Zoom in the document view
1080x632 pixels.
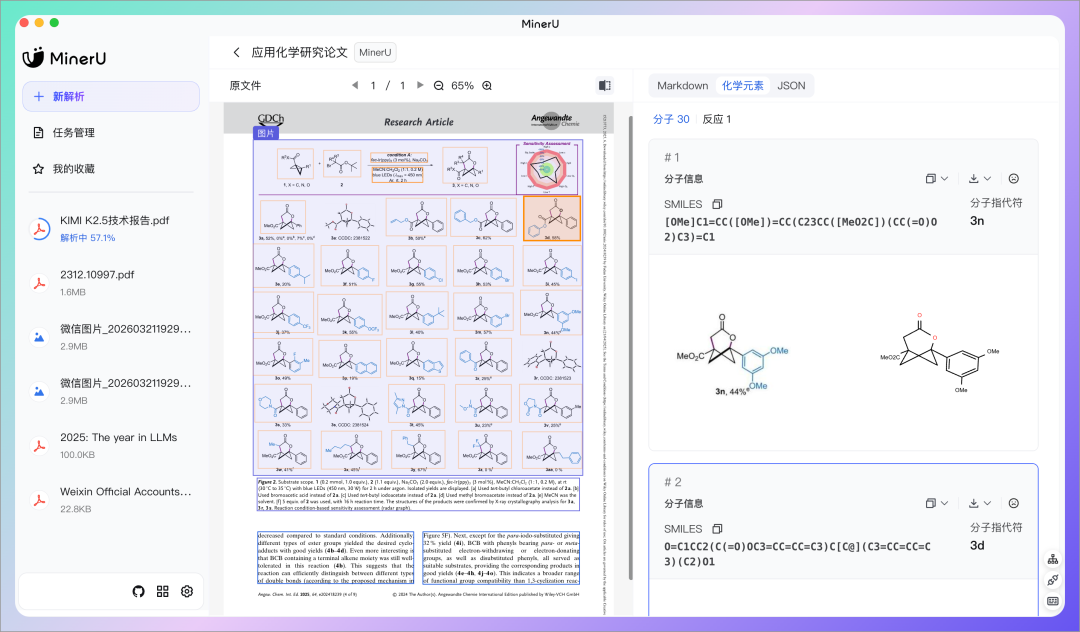coord(487,85)
